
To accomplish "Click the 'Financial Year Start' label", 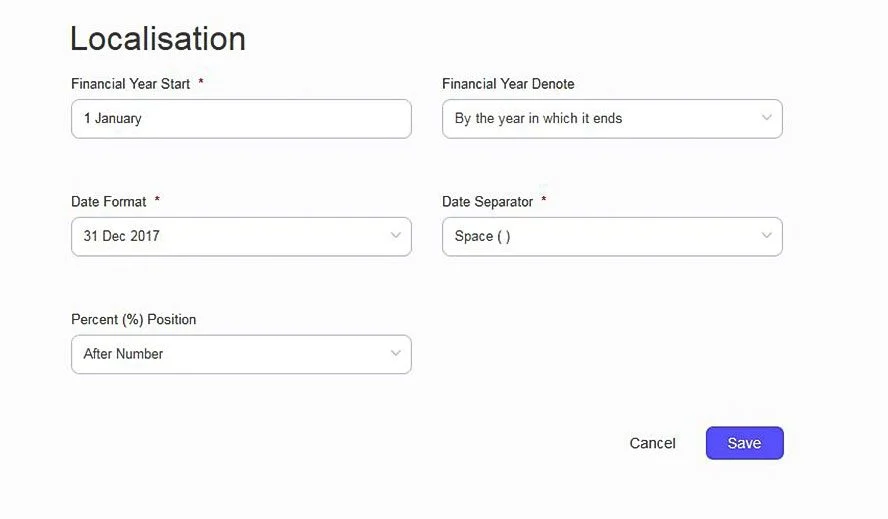I will (130, 84).
